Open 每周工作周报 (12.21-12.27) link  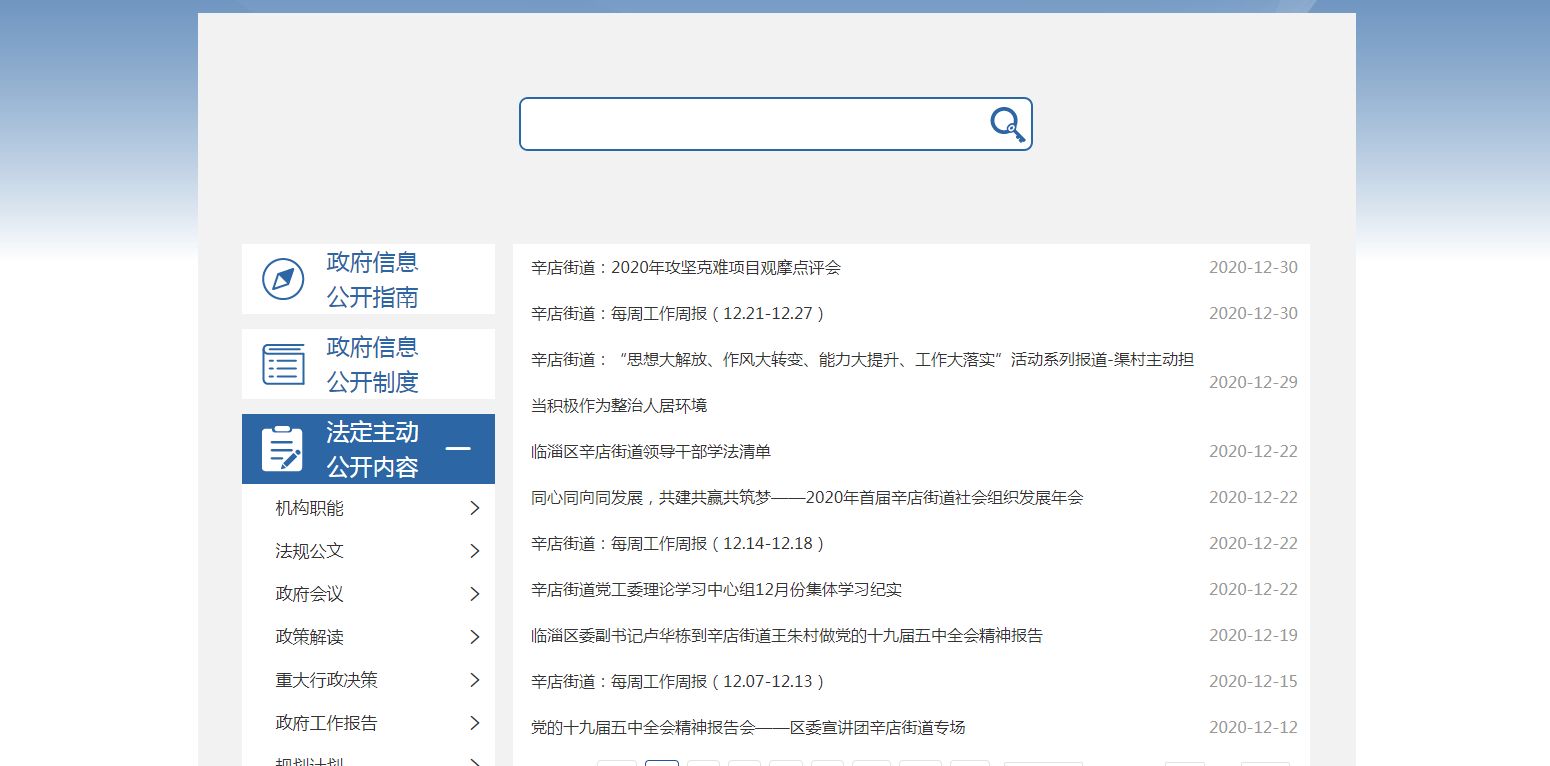point(679,313)
